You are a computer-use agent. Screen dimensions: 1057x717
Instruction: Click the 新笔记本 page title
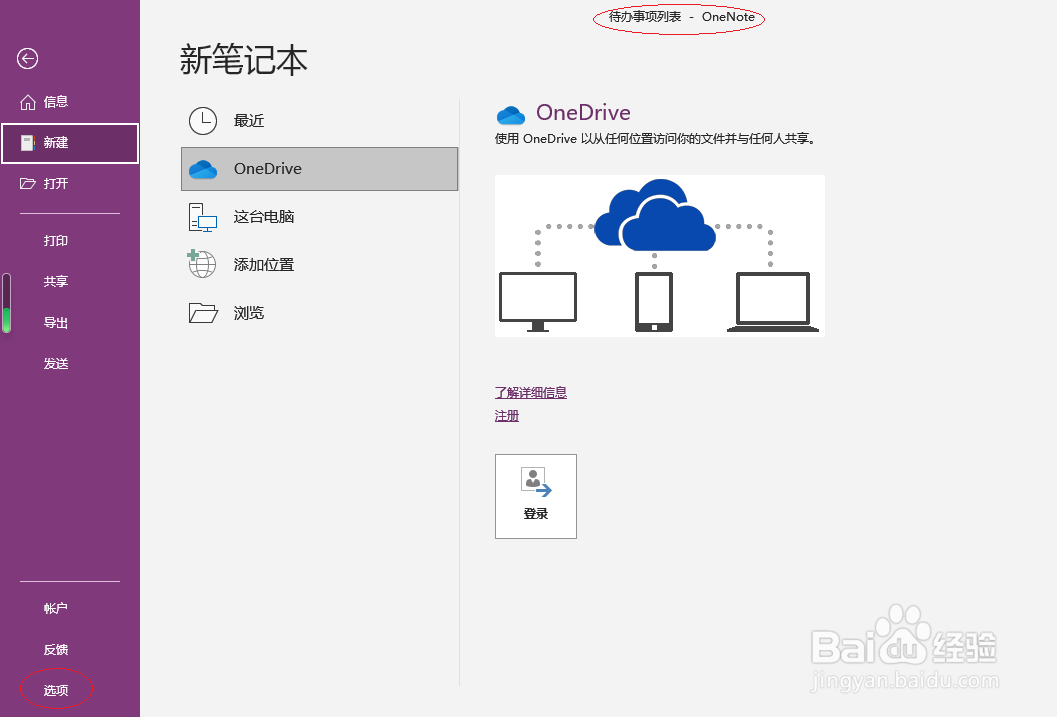click(243, 59)
